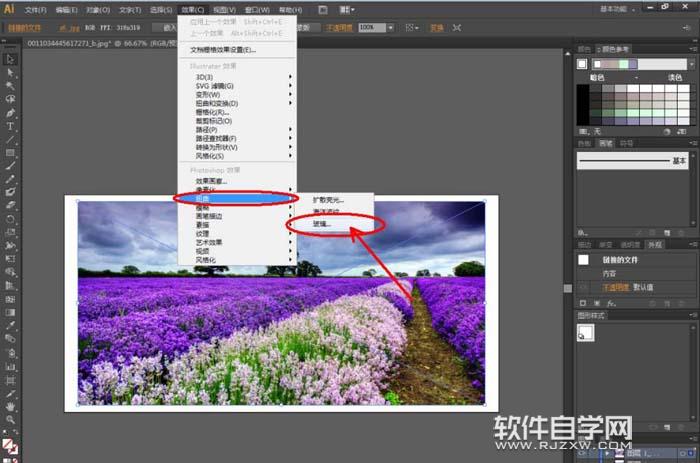Select the Slice tool
This screenshot has height=463, width=700.
(x=10, y=394)
